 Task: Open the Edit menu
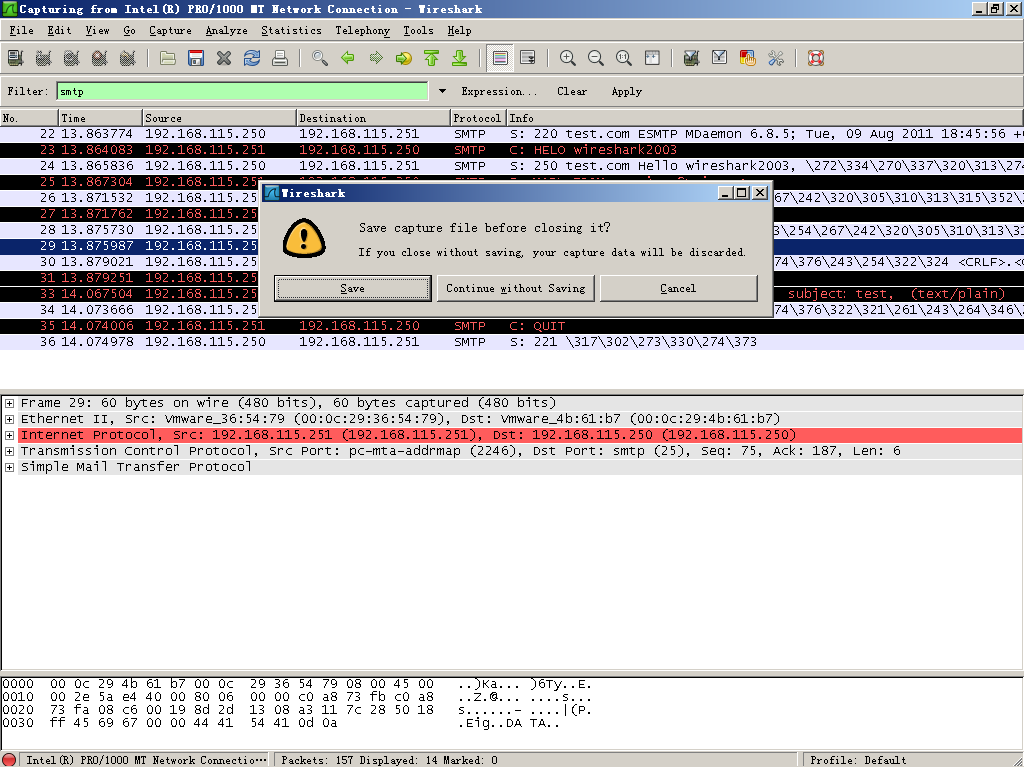point(59,30)
